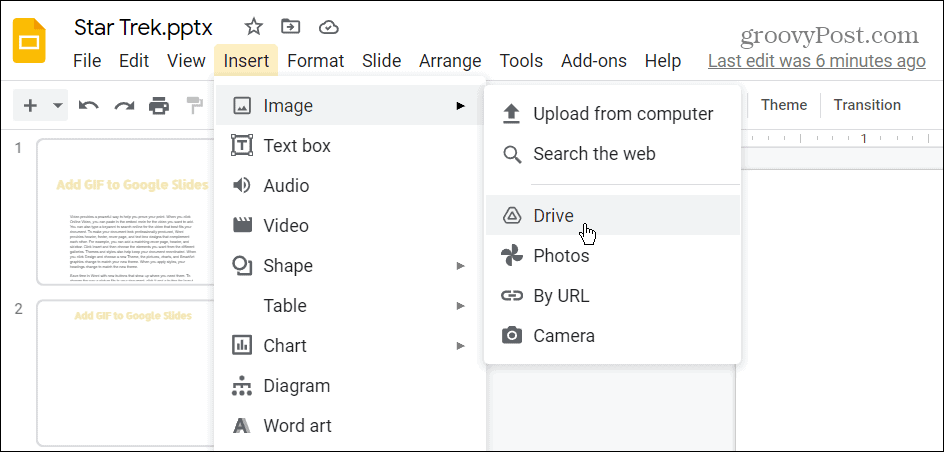
Task: Expand the Shape submenu arrow
Action: 461,265
